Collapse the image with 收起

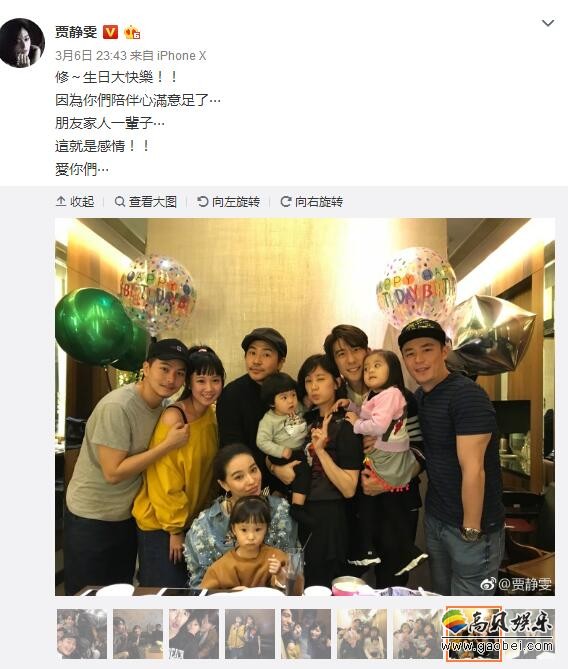(75, 201)
